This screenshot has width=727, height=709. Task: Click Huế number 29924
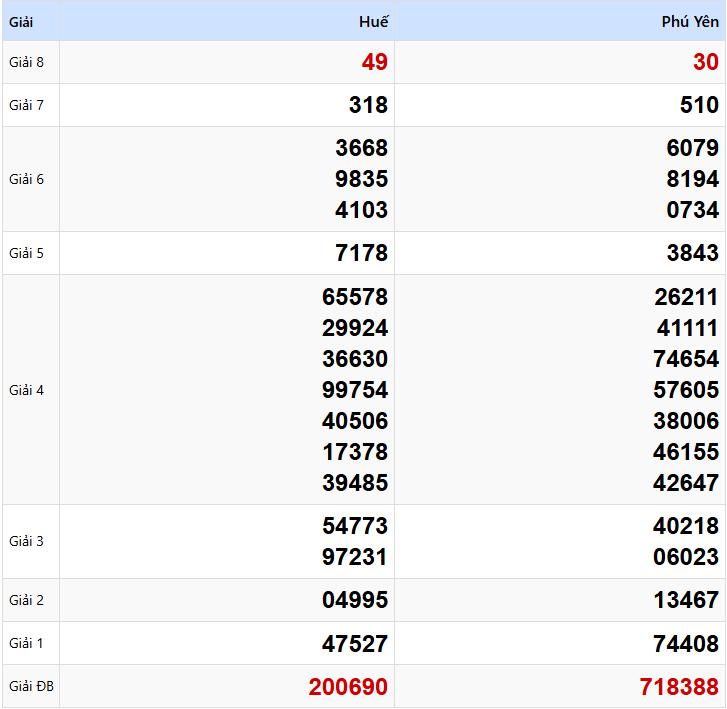coord(355,328)
